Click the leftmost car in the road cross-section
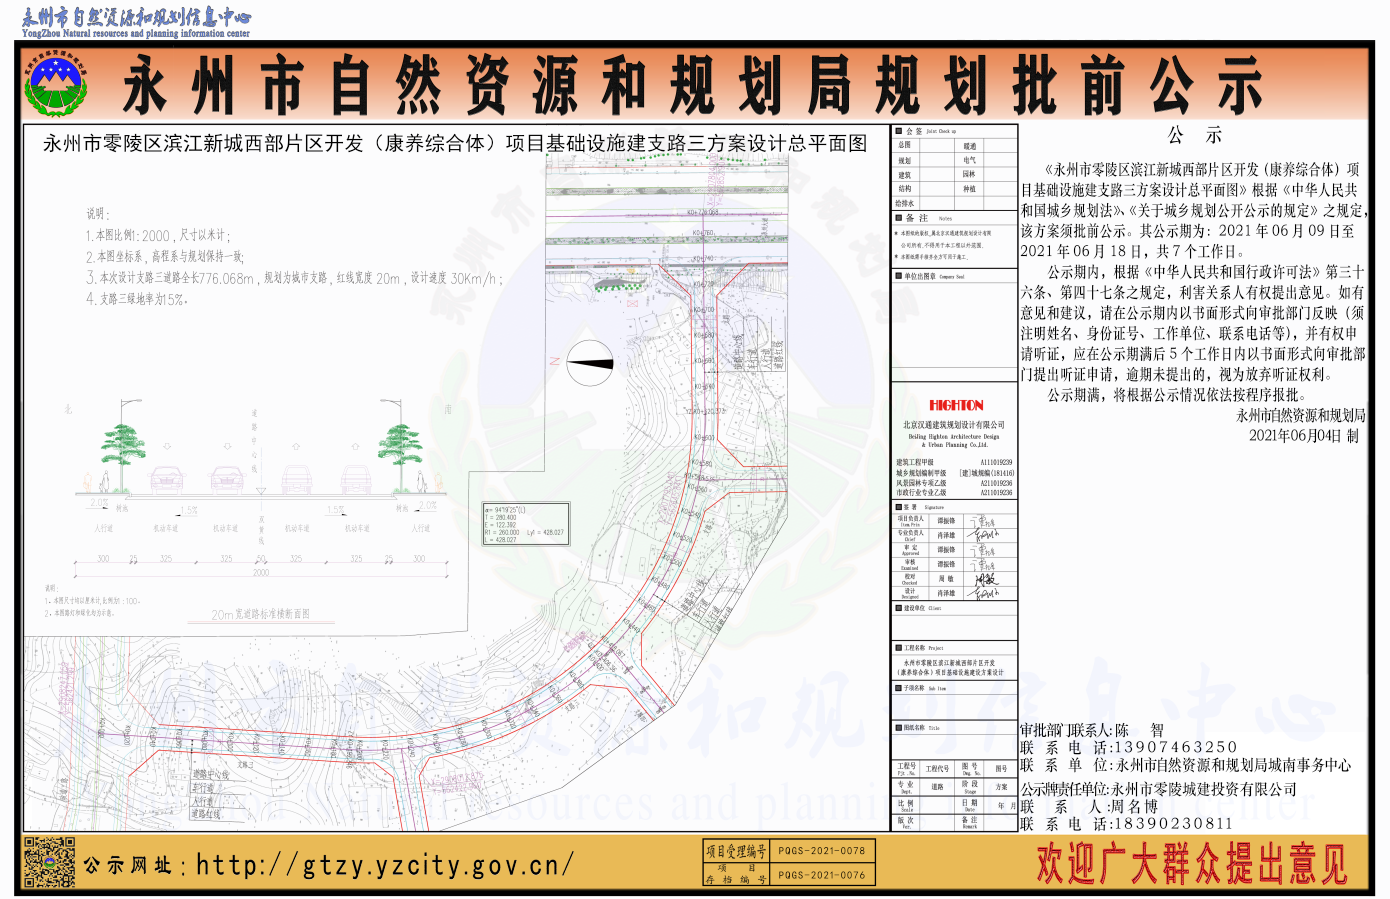This screenshot has width=1390, height=899. 167,481
